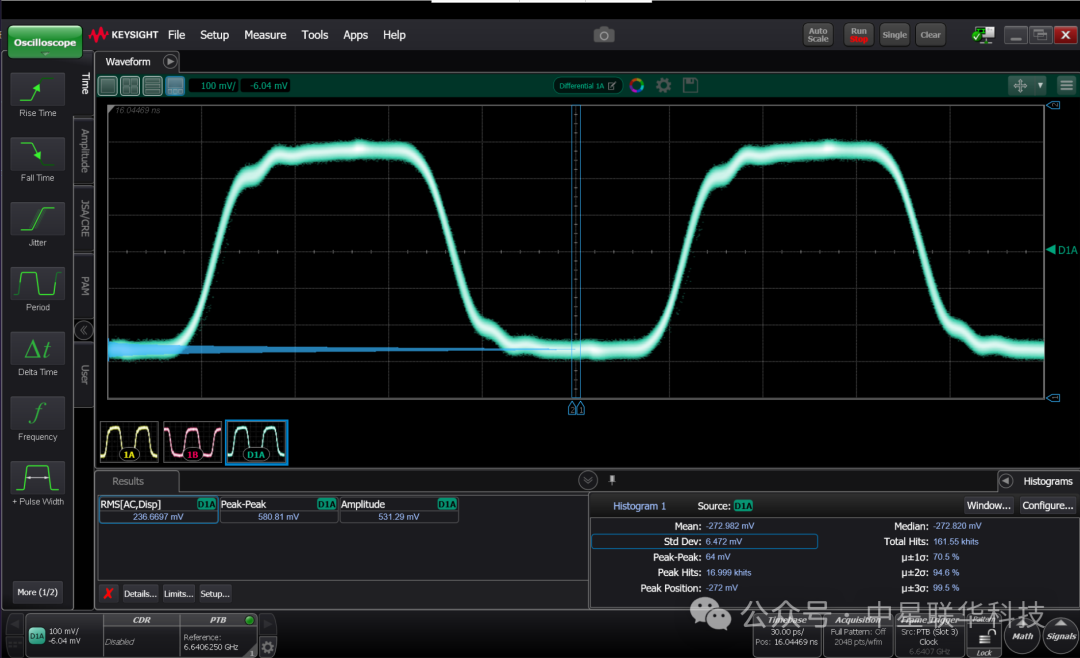Click the Auto Scale button
1080x658 pixels.
click(818, 34)
